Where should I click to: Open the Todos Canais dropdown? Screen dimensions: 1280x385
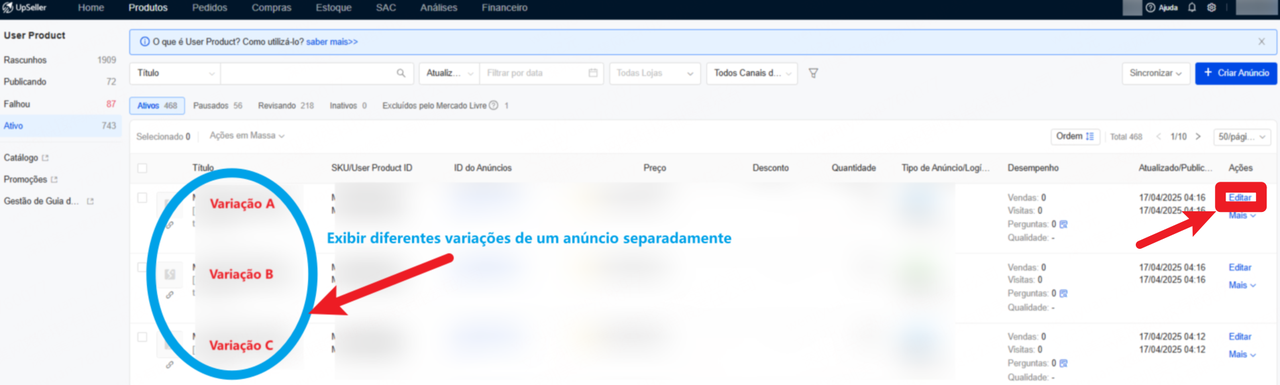tap(752, 73)
